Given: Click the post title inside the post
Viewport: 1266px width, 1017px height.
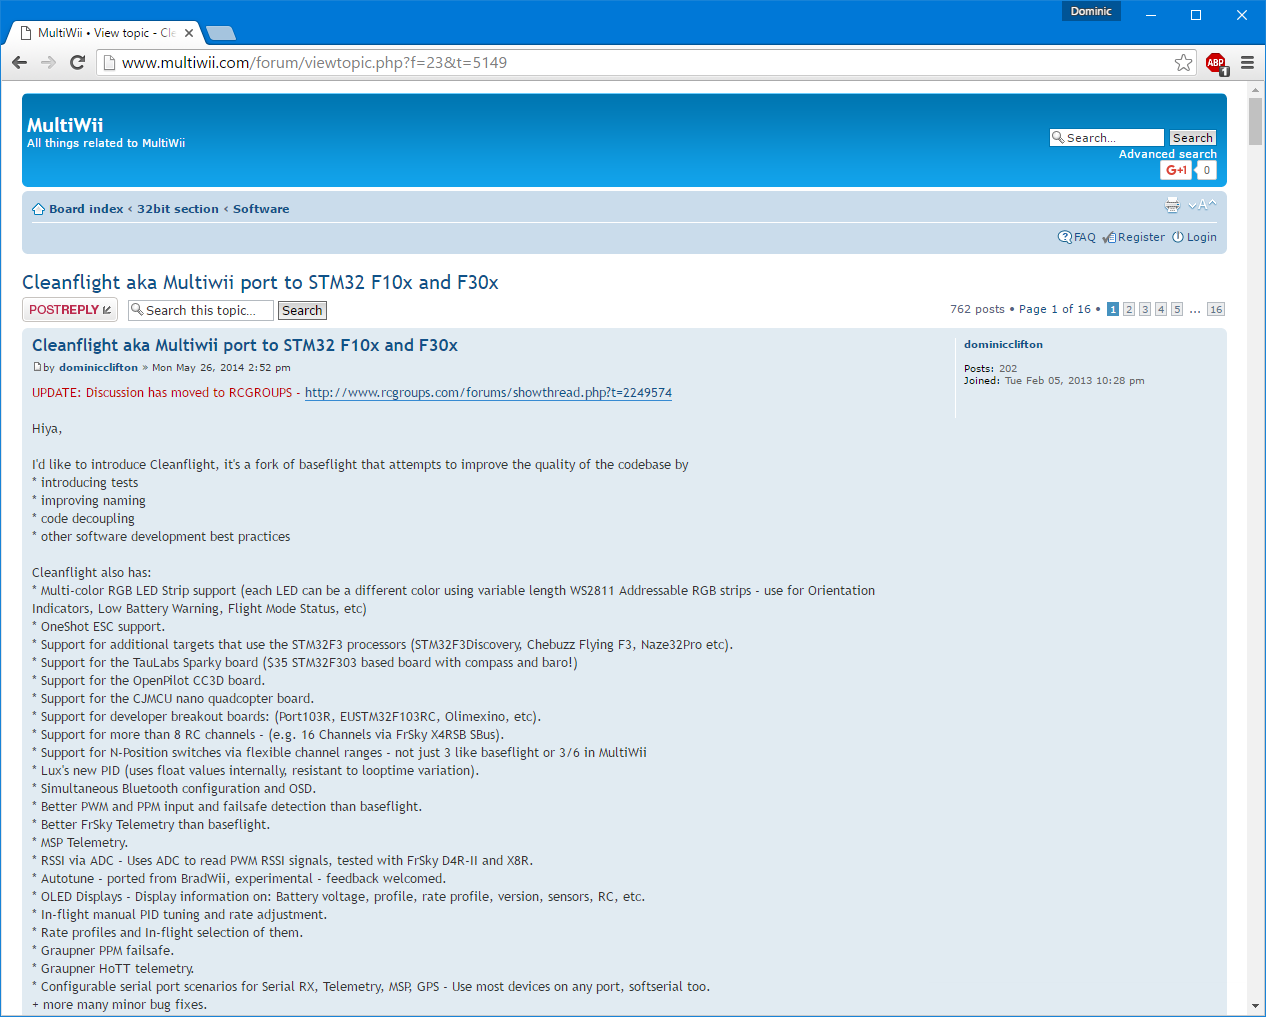Looking at the screenshot, I should coord(245,345).
